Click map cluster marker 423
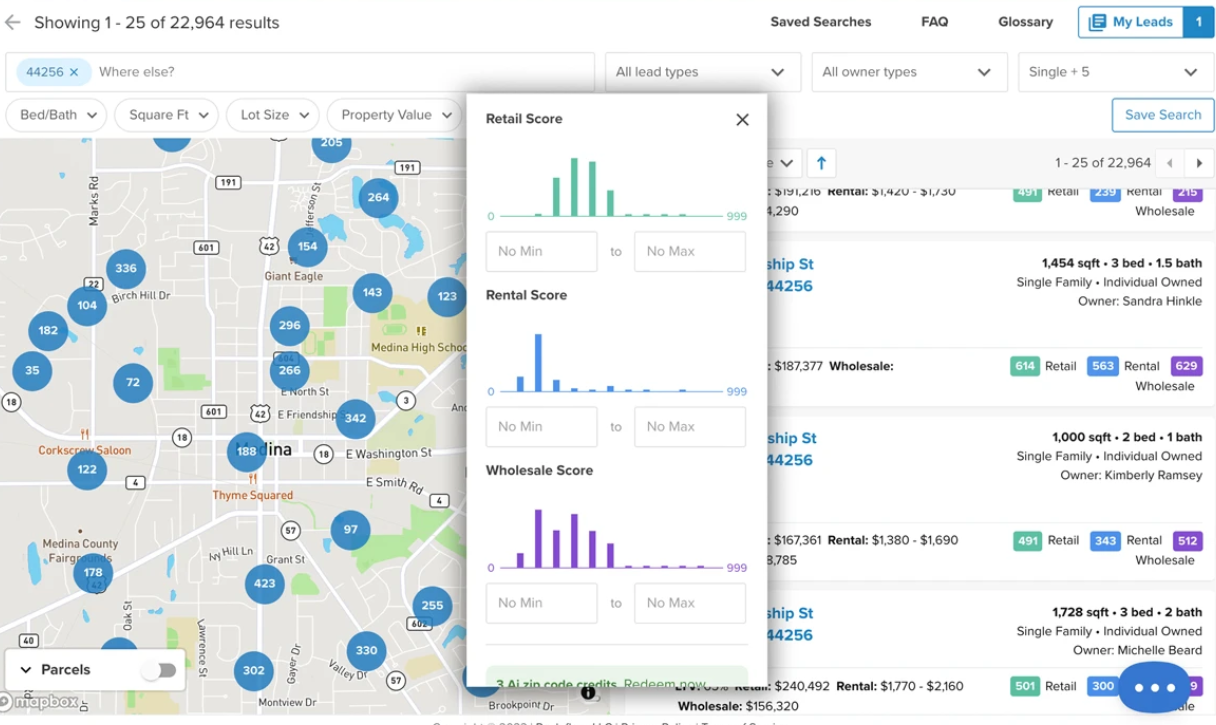This screenshot has height=725, width=1216. coord(264,583)
